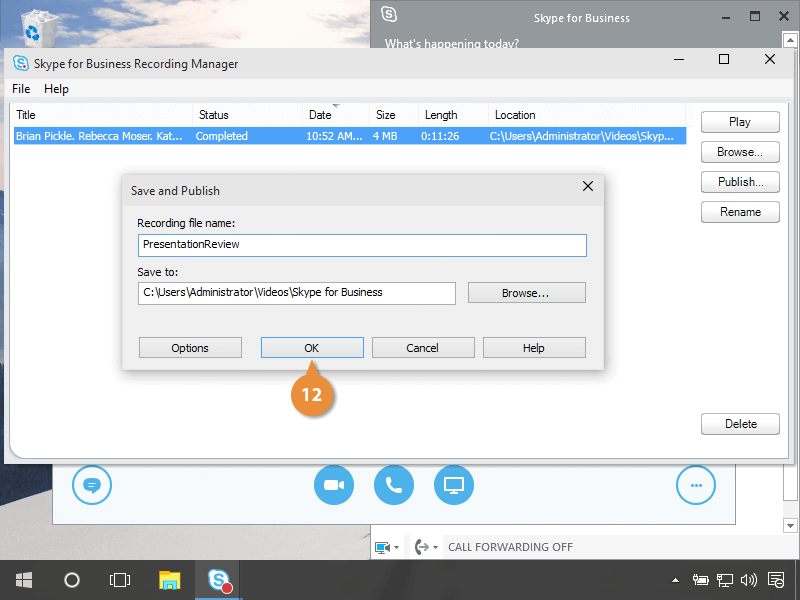Click the volume speaker tray icon
The image size is (800, 600).
pyautogui.click(x=749, y=580)
